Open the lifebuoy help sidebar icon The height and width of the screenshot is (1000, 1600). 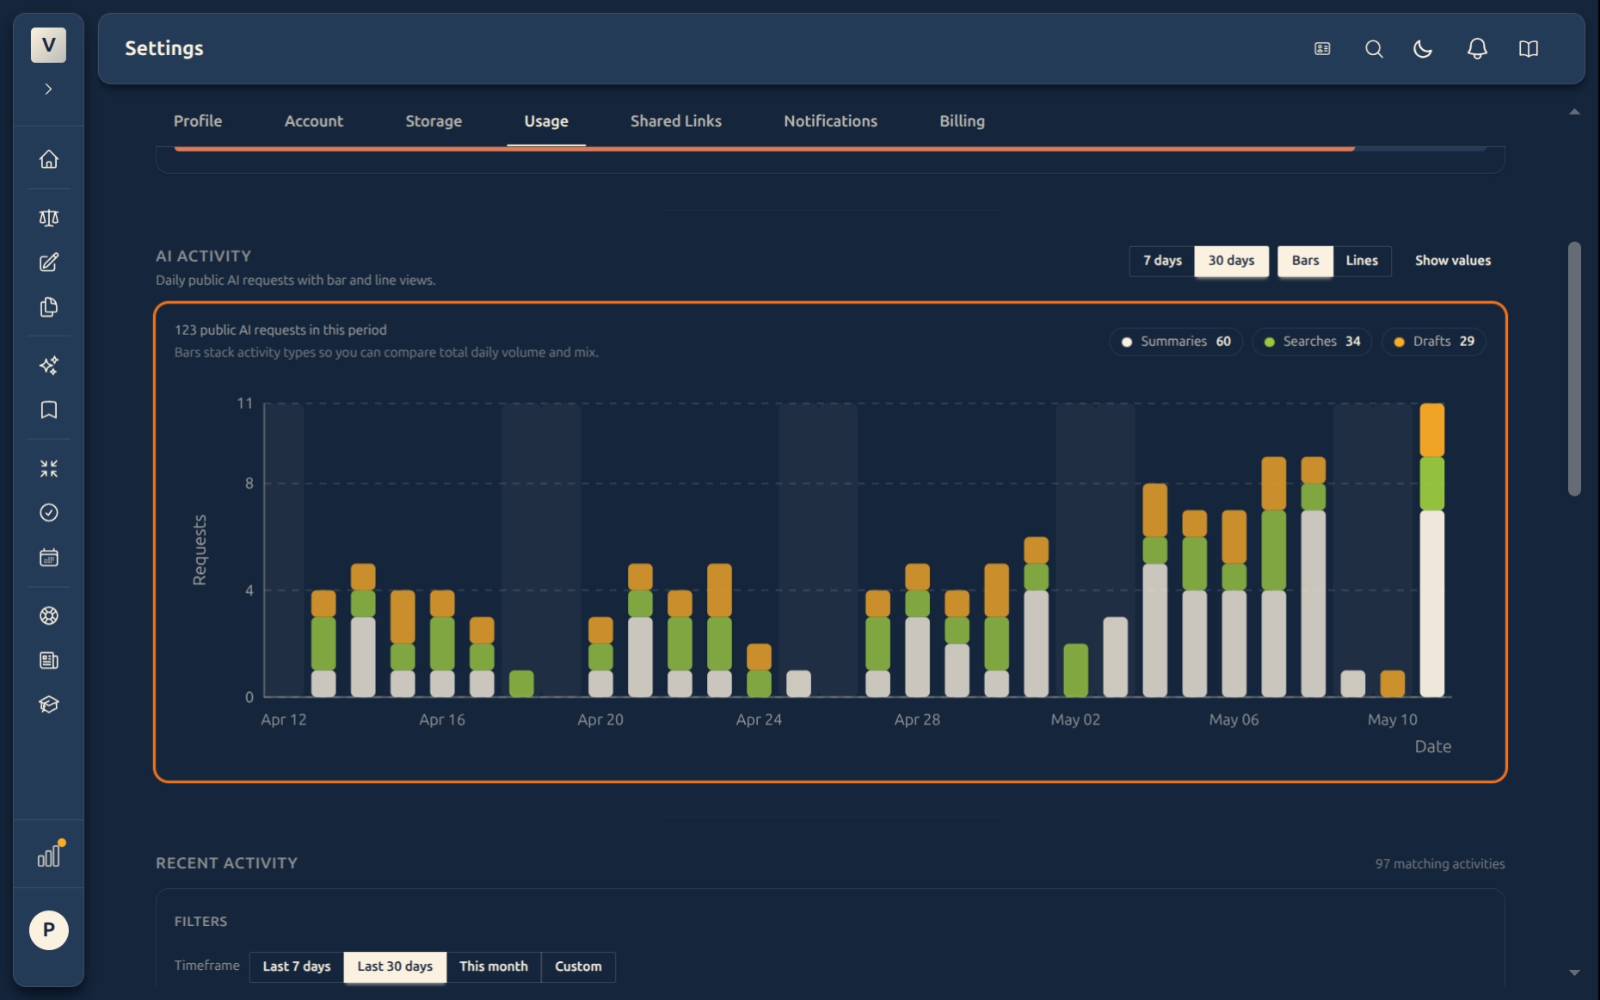[x=48, y=616]
